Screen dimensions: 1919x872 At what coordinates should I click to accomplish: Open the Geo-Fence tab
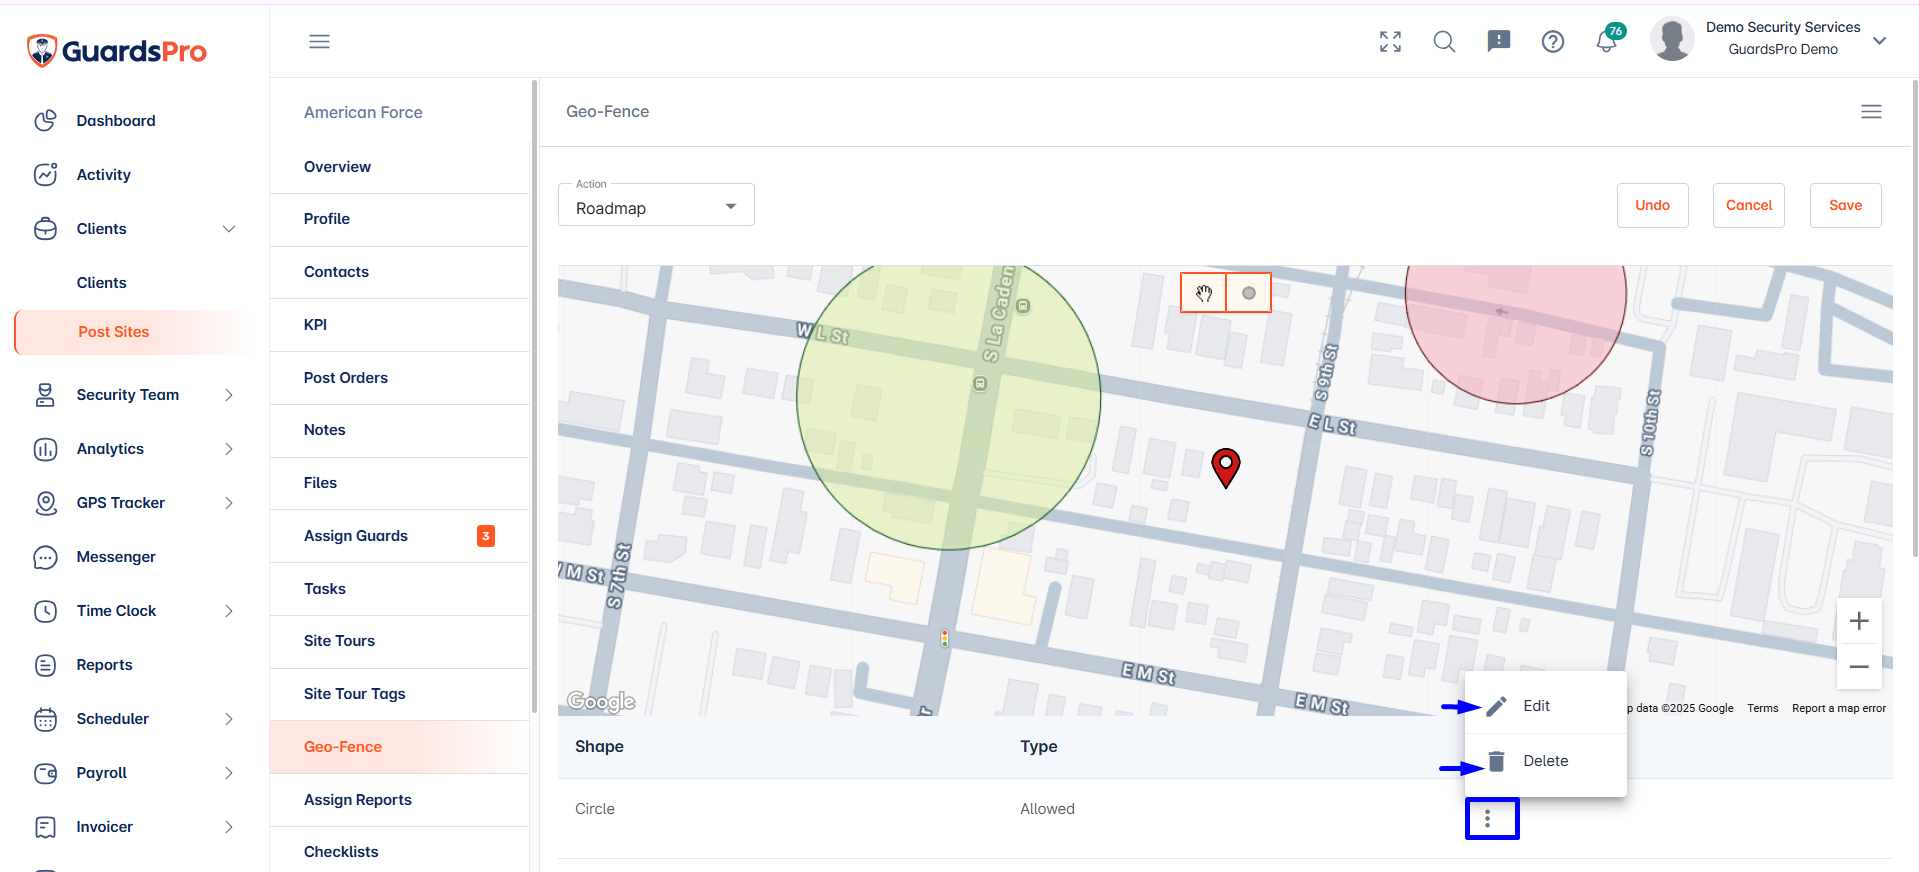[399, 747]
